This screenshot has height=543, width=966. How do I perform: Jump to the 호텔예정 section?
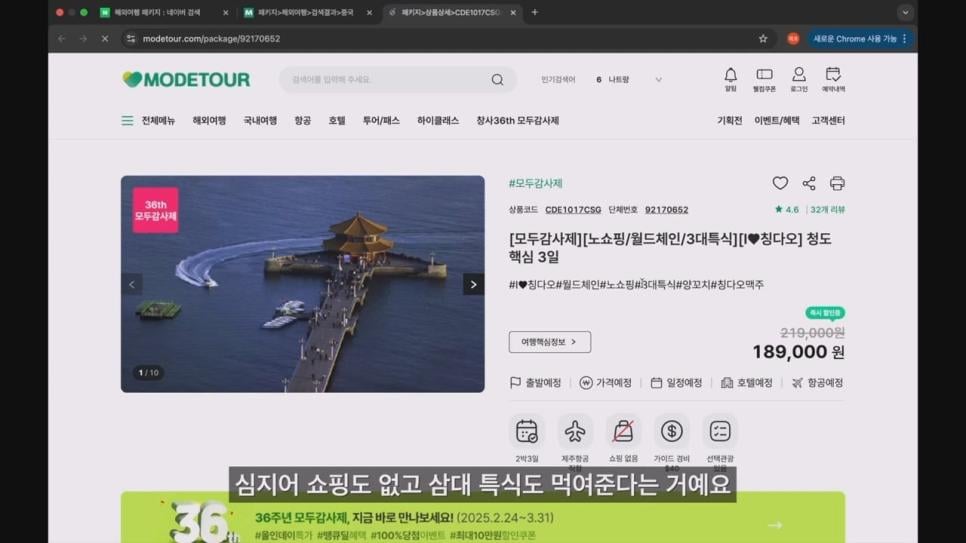746,383
